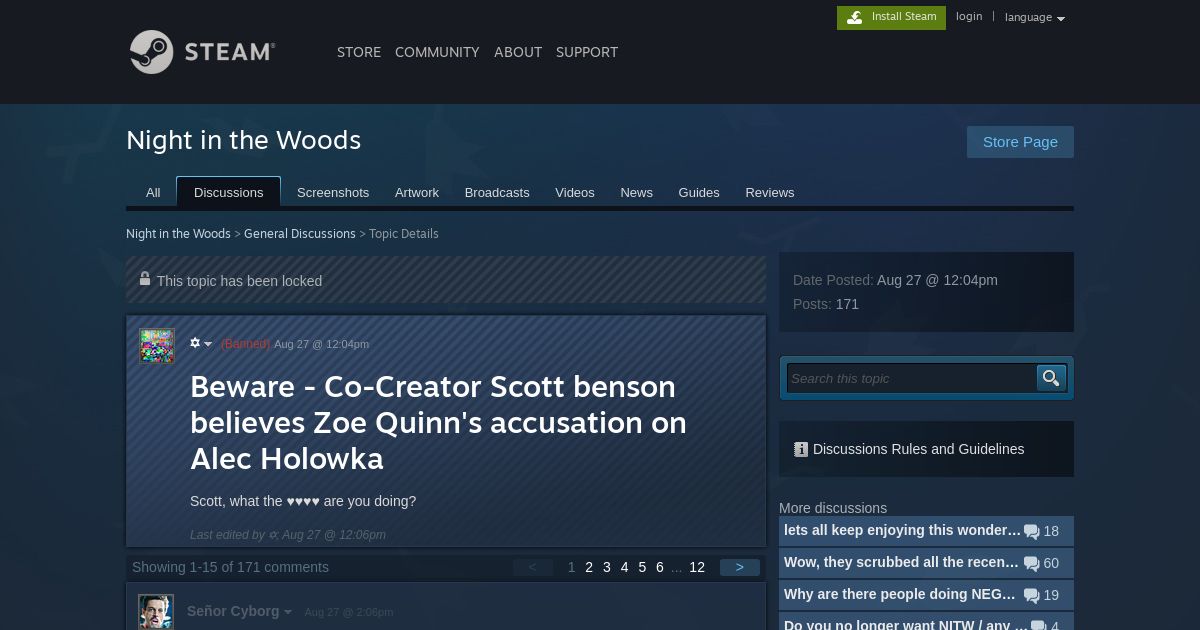The height and width of the screenshot is (630, 1200).
Task: Click the 'Posts: 171' text
Action: click(x=826, y=304)
